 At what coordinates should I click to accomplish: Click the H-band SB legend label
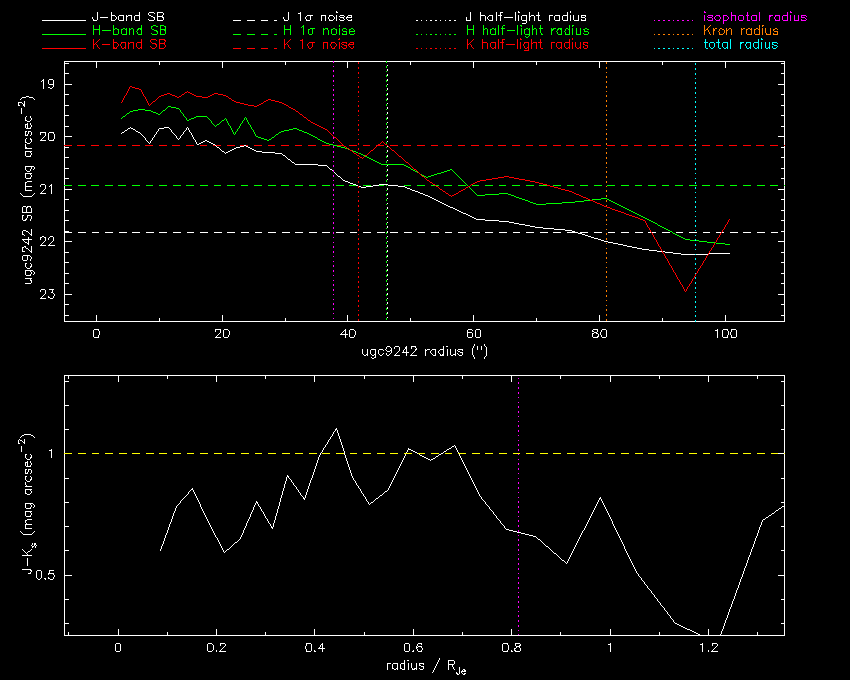point(129,31)
